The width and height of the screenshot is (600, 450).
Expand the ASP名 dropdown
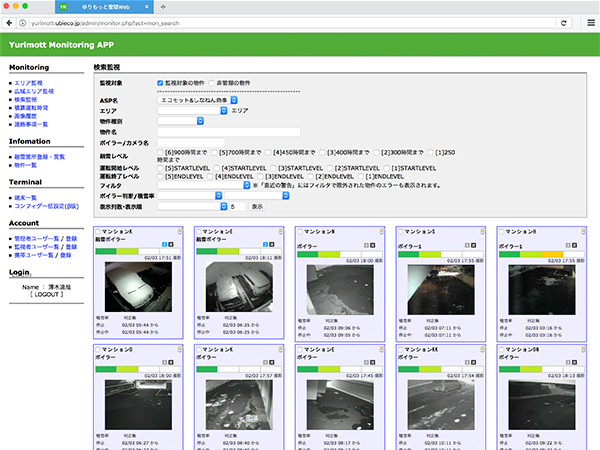(197, 100)
